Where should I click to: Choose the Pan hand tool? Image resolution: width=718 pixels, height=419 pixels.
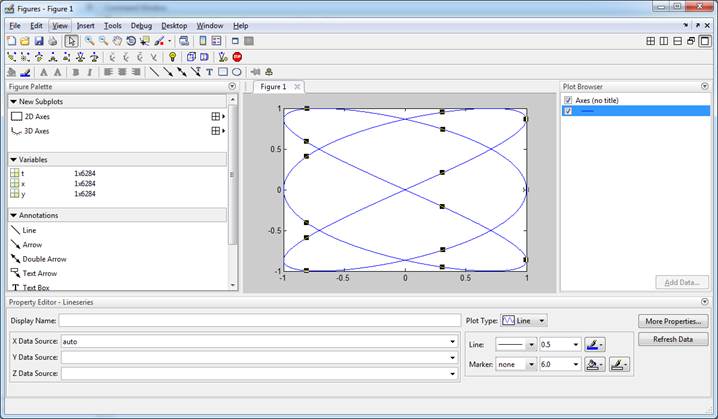point(117,41)
